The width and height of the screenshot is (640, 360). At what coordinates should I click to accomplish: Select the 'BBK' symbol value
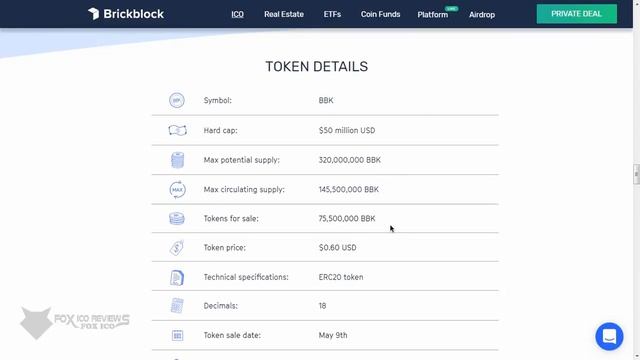coord(326,100)
